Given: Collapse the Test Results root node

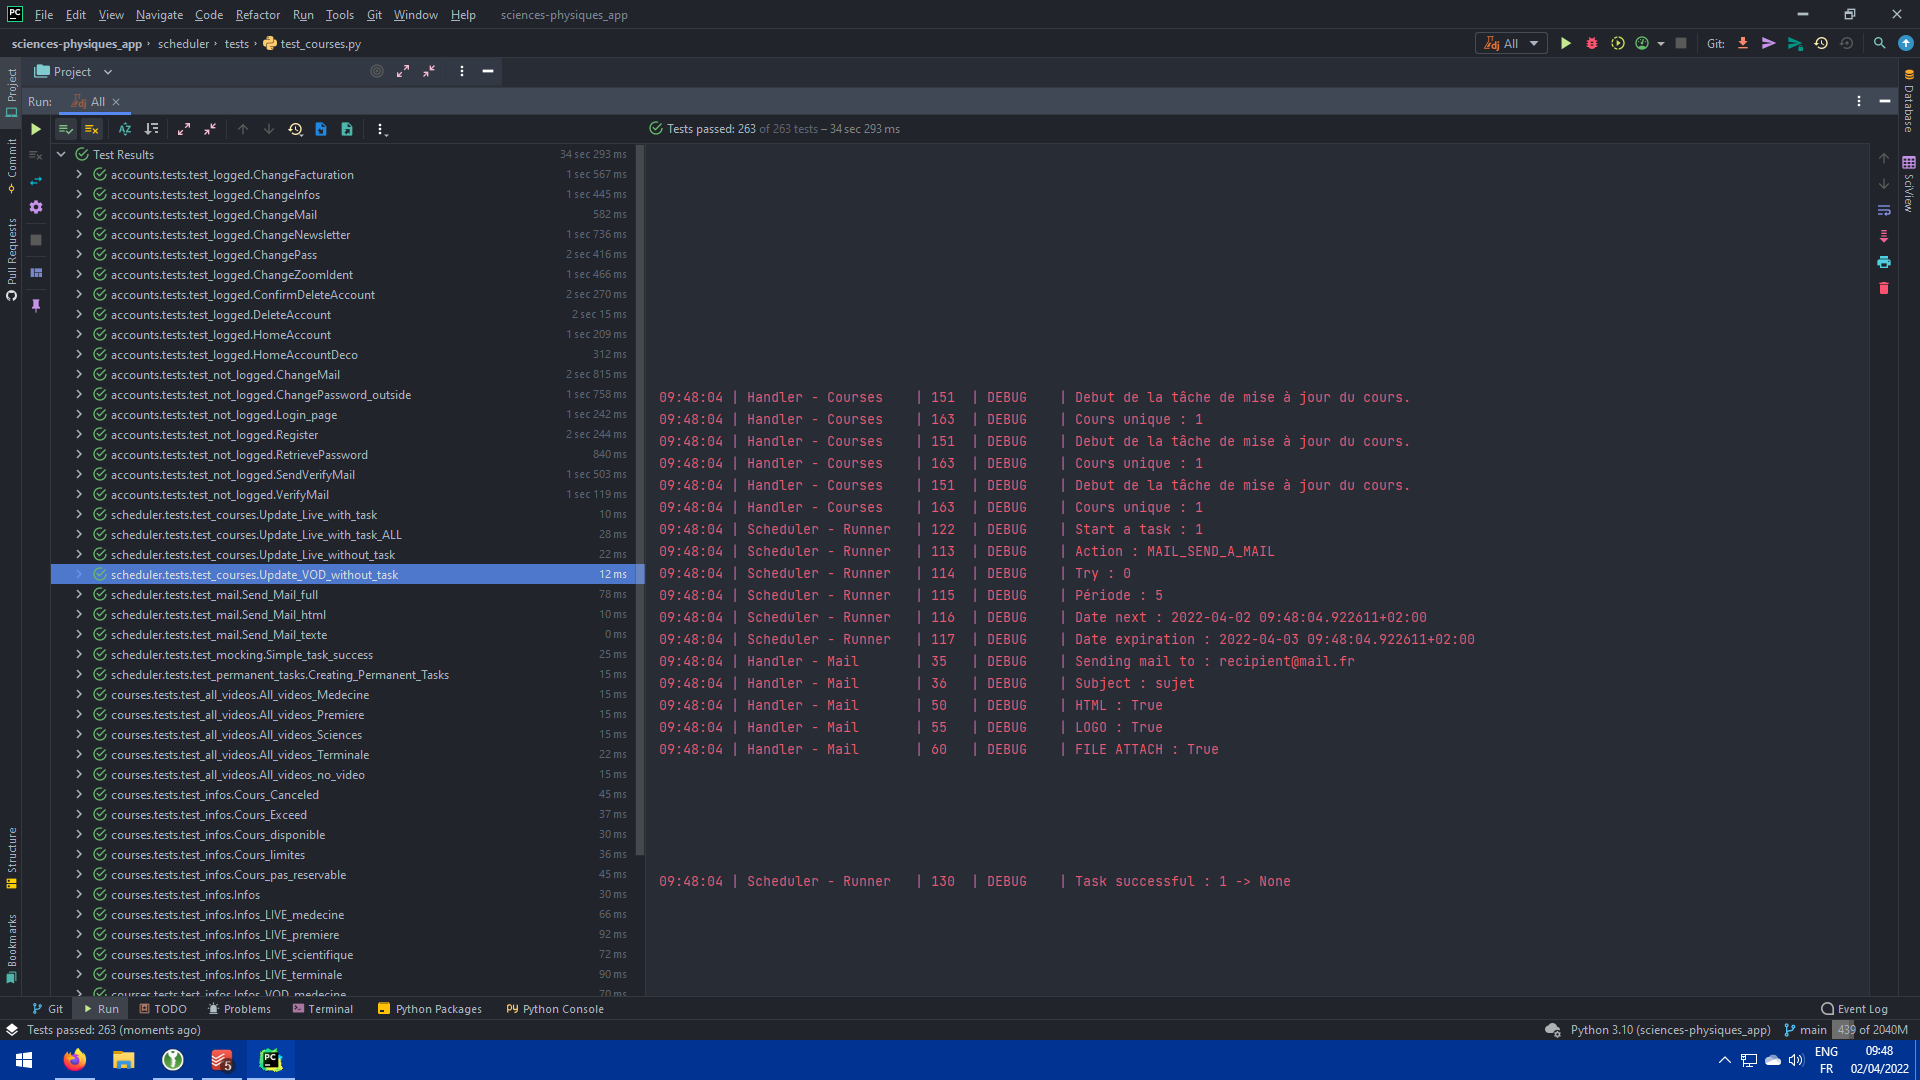Looking at the screenshot, I should (61, 155).
